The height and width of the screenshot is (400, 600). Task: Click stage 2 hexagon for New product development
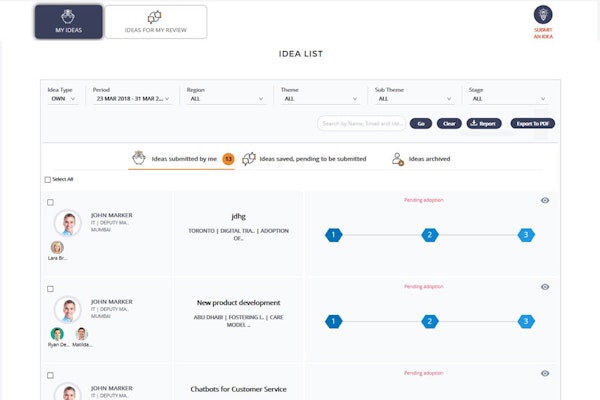click(x=430, y=321)
